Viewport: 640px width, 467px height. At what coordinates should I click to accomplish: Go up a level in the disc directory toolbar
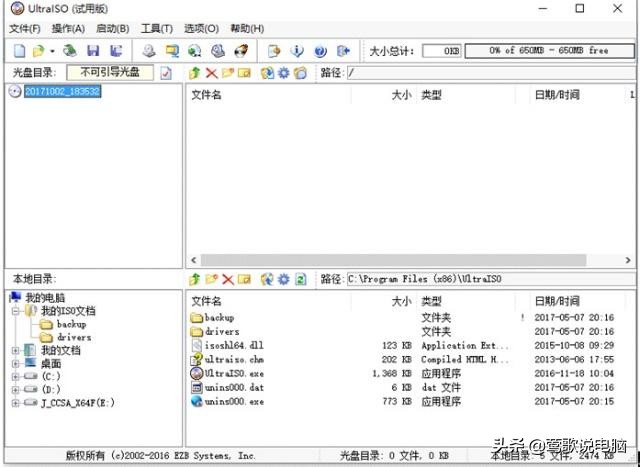coord(195,73)
